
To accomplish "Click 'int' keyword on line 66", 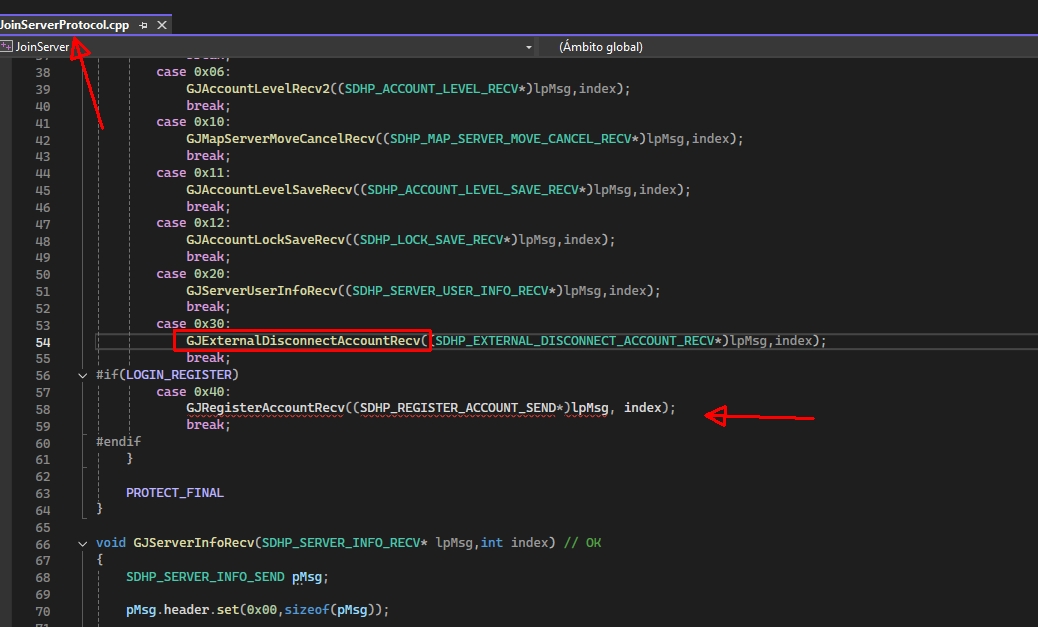I will [x=492, y=543].
